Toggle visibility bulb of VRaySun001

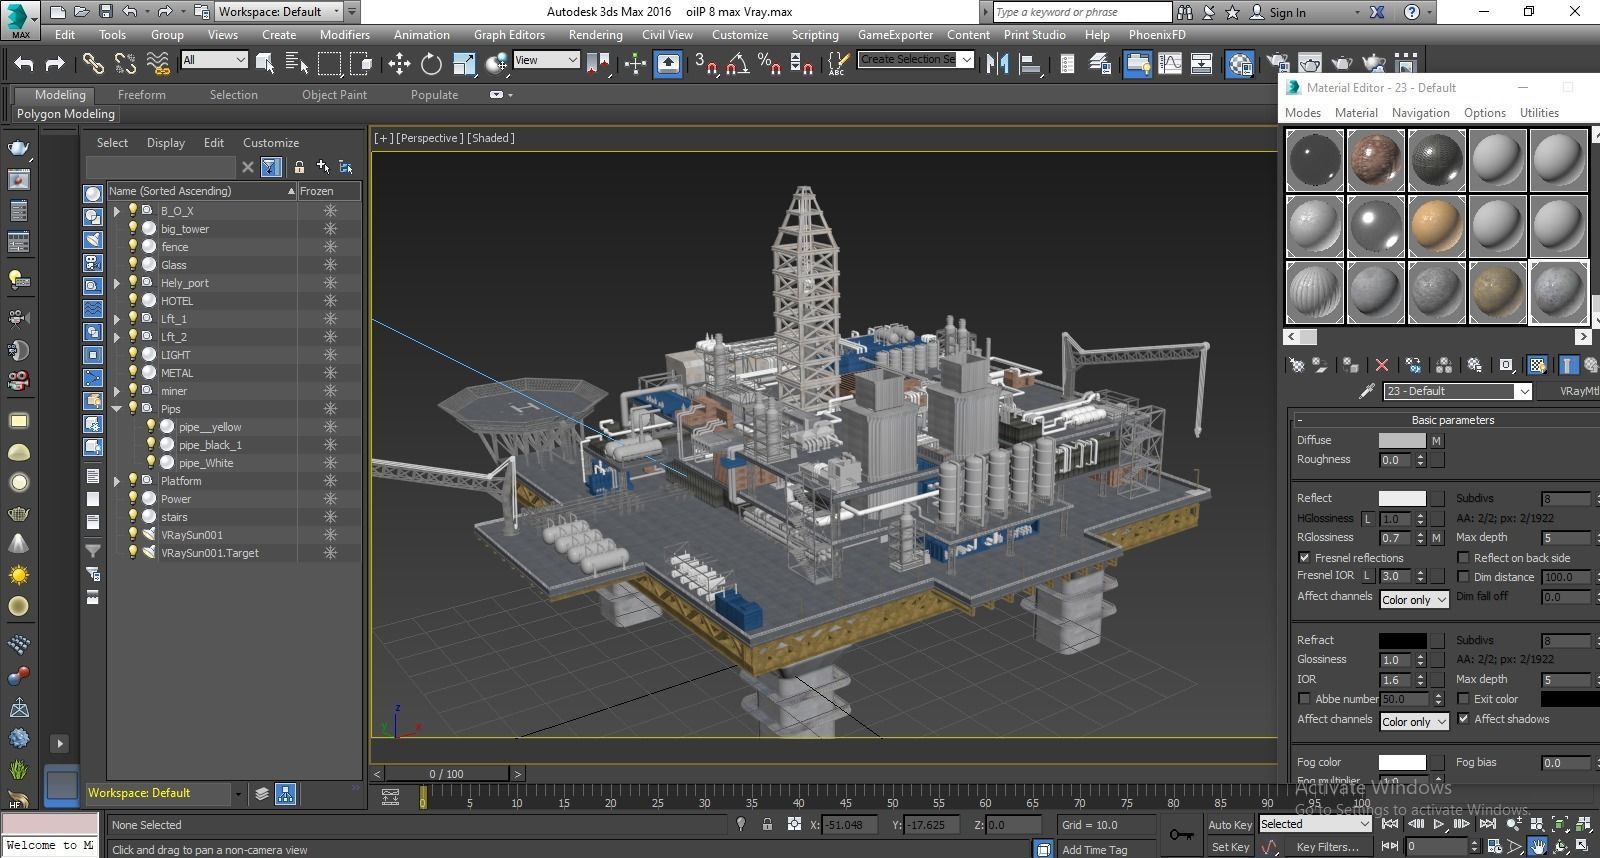[132, 535]
